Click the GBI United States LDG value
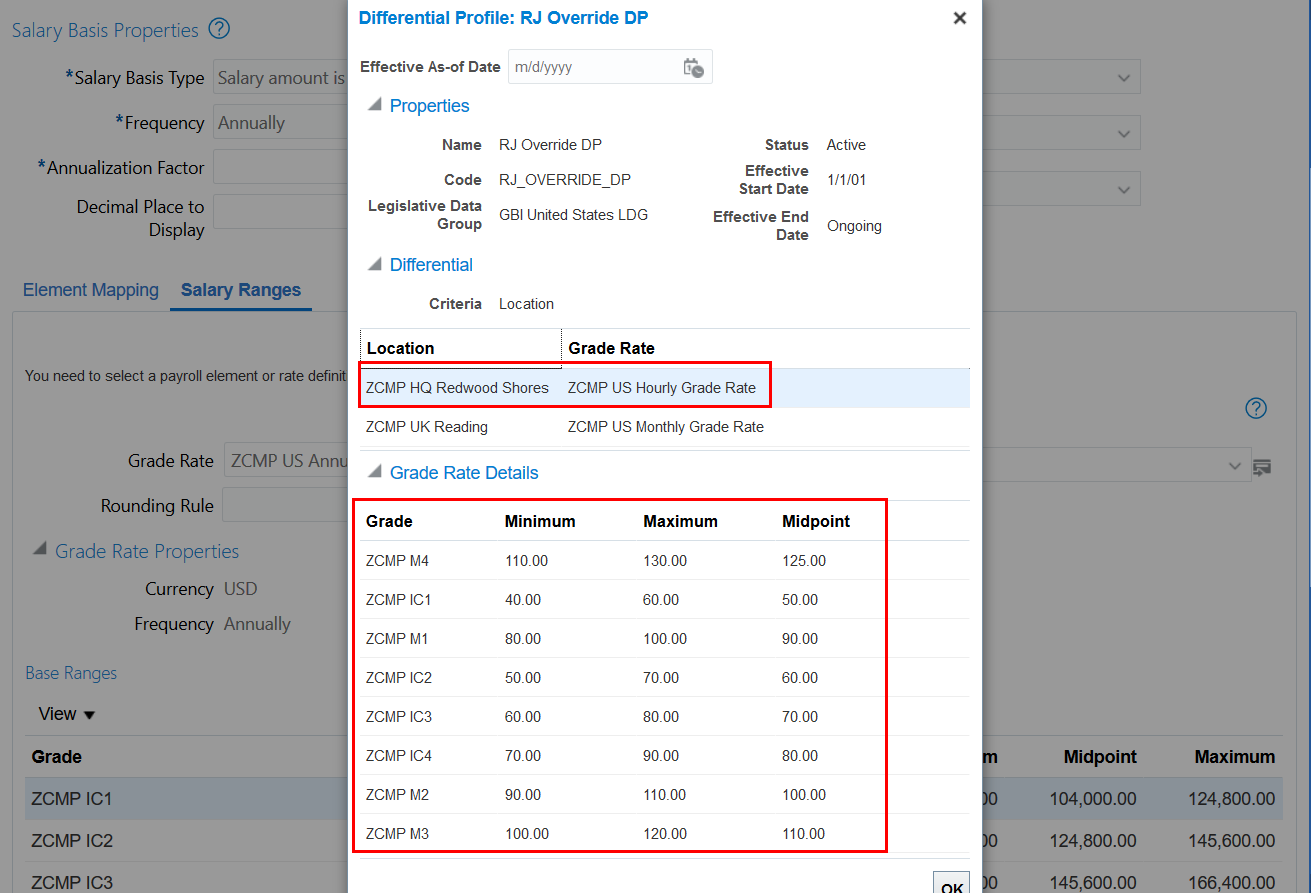The image size is (1311, 893). (573, 215)
